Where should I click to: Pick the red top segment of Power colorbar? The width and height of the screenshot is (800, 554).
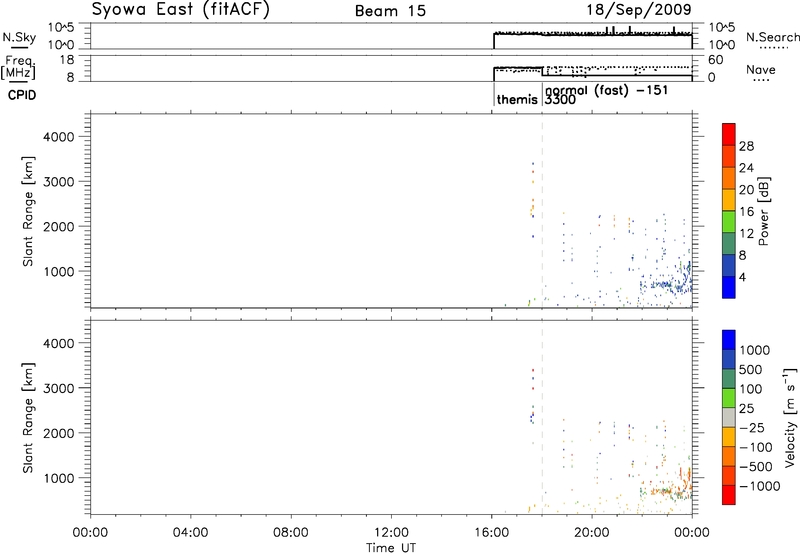point(729,134)
